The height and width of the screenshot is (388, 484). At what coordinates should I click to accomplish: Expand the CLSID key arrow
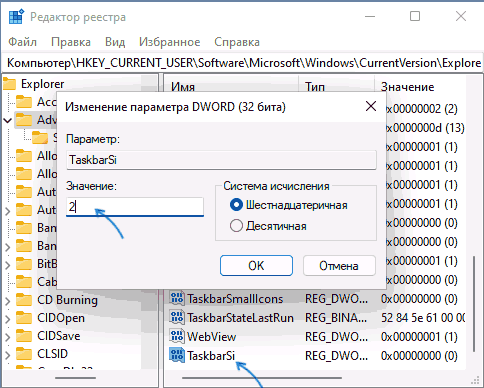pos(7,355)
